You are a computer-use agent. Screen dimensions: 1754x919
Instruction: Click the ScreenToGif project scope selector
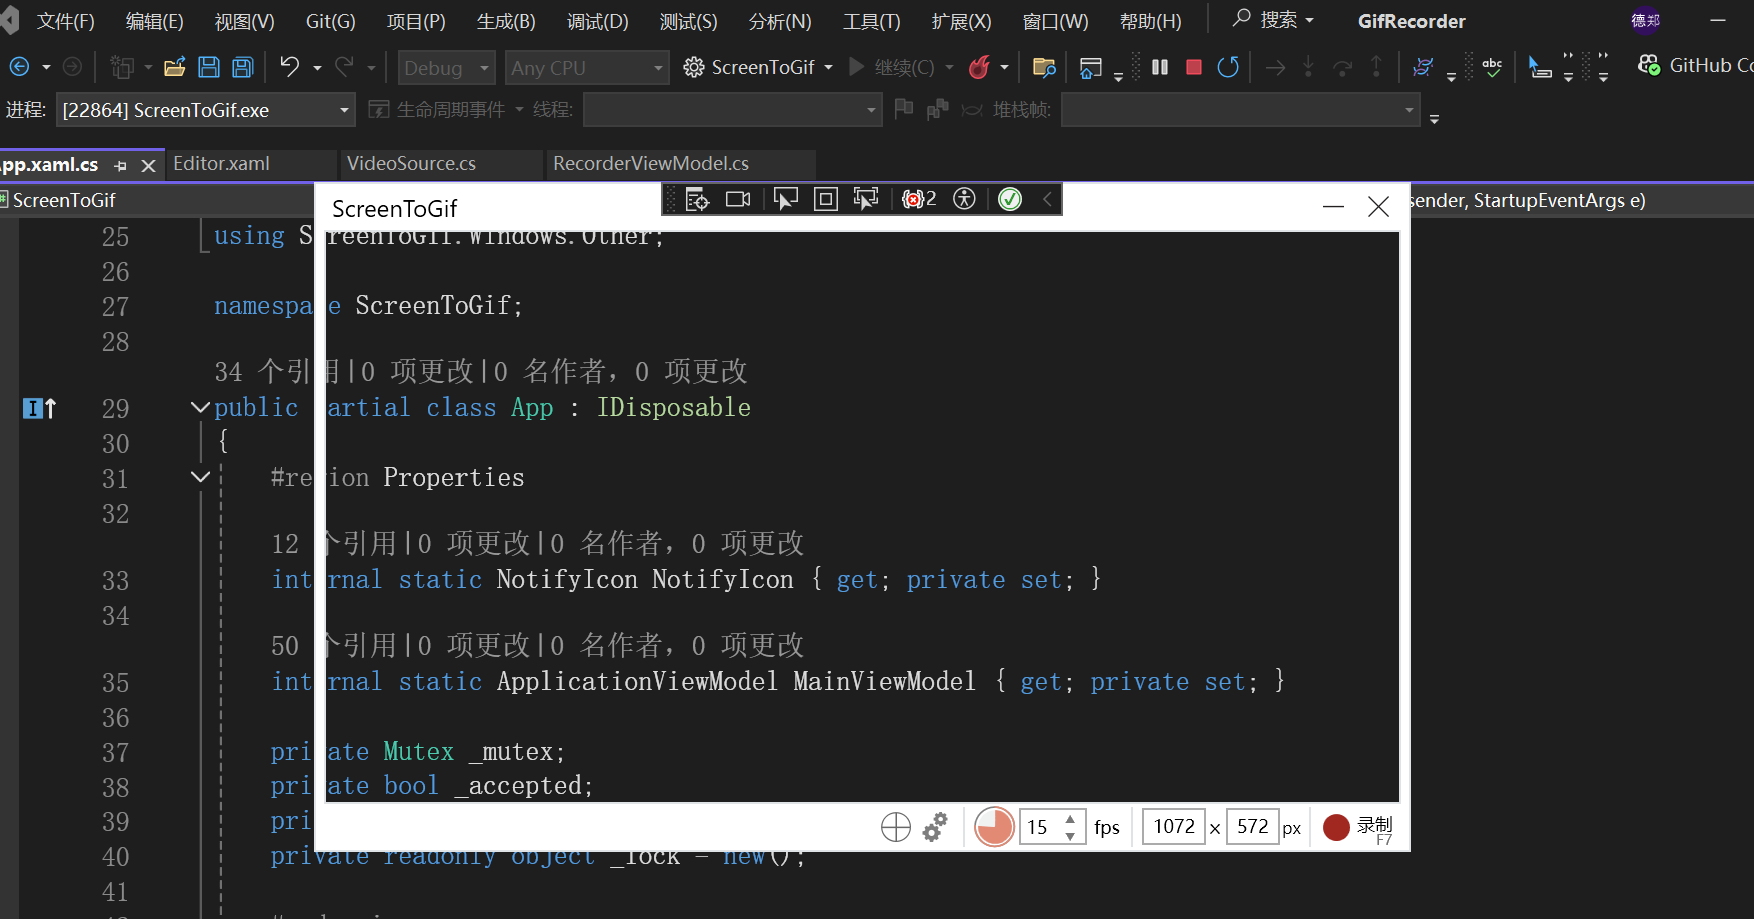[157, 200]
